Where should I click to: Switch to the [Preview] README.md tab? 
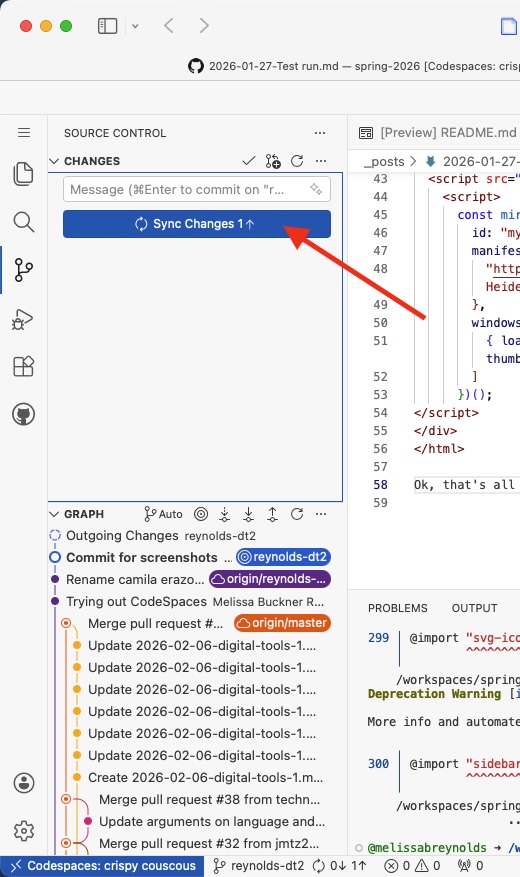point(437,133)
